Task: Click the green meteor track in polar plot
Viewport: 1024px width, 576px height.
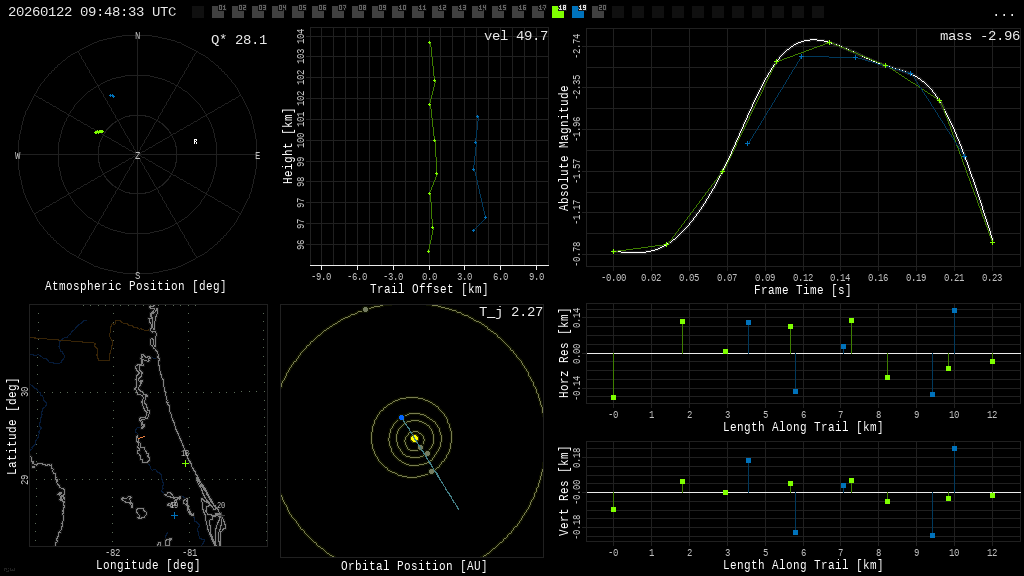Action: click(x=99, y=131)
